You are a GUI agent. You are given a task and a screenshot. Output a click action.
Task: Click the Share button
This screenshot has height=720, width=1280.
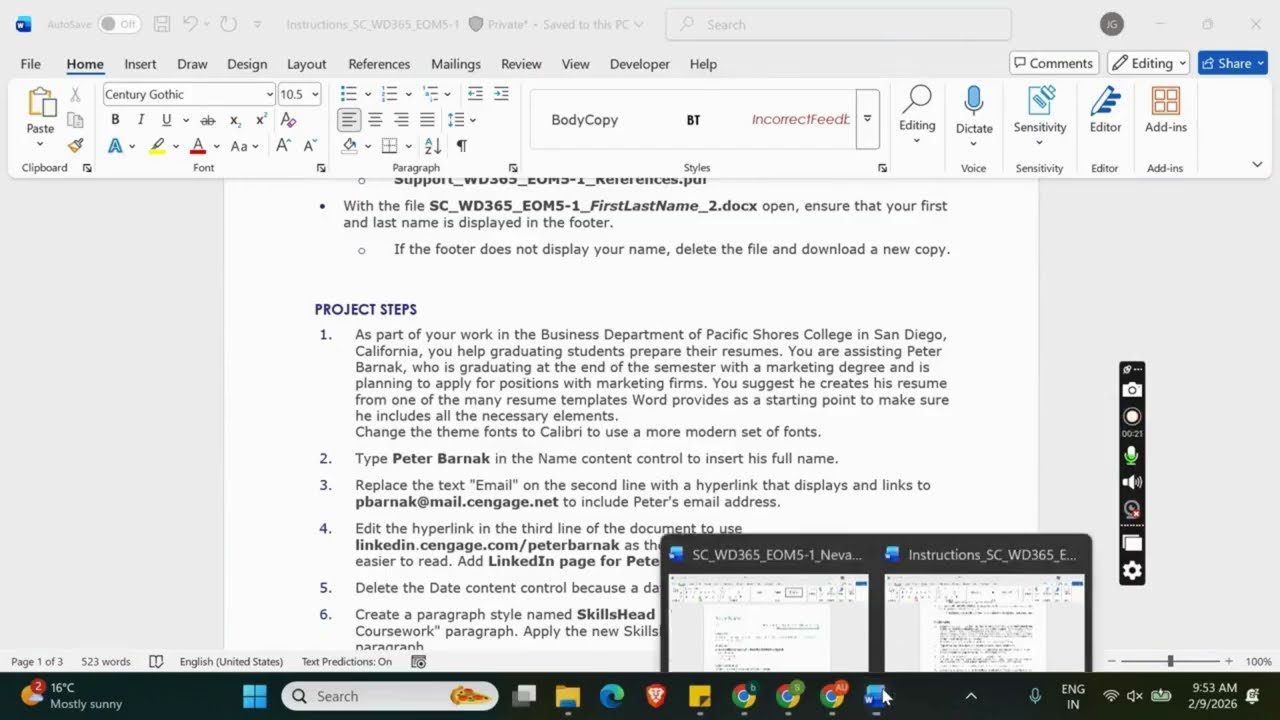tap(1233, 63)
